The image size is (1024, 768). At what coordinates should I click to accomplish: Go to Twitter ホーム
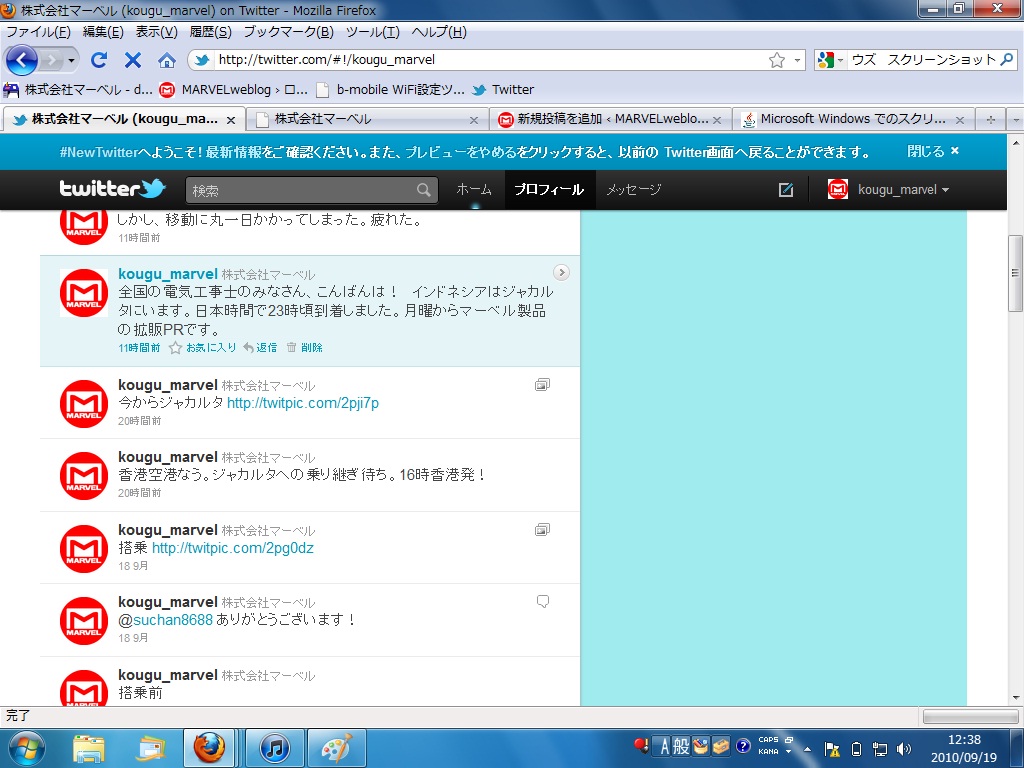473,190
